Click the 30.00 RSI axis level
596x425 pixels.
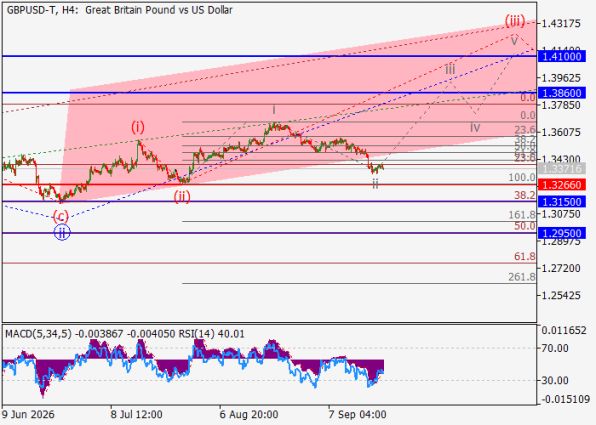pos(555,381)
